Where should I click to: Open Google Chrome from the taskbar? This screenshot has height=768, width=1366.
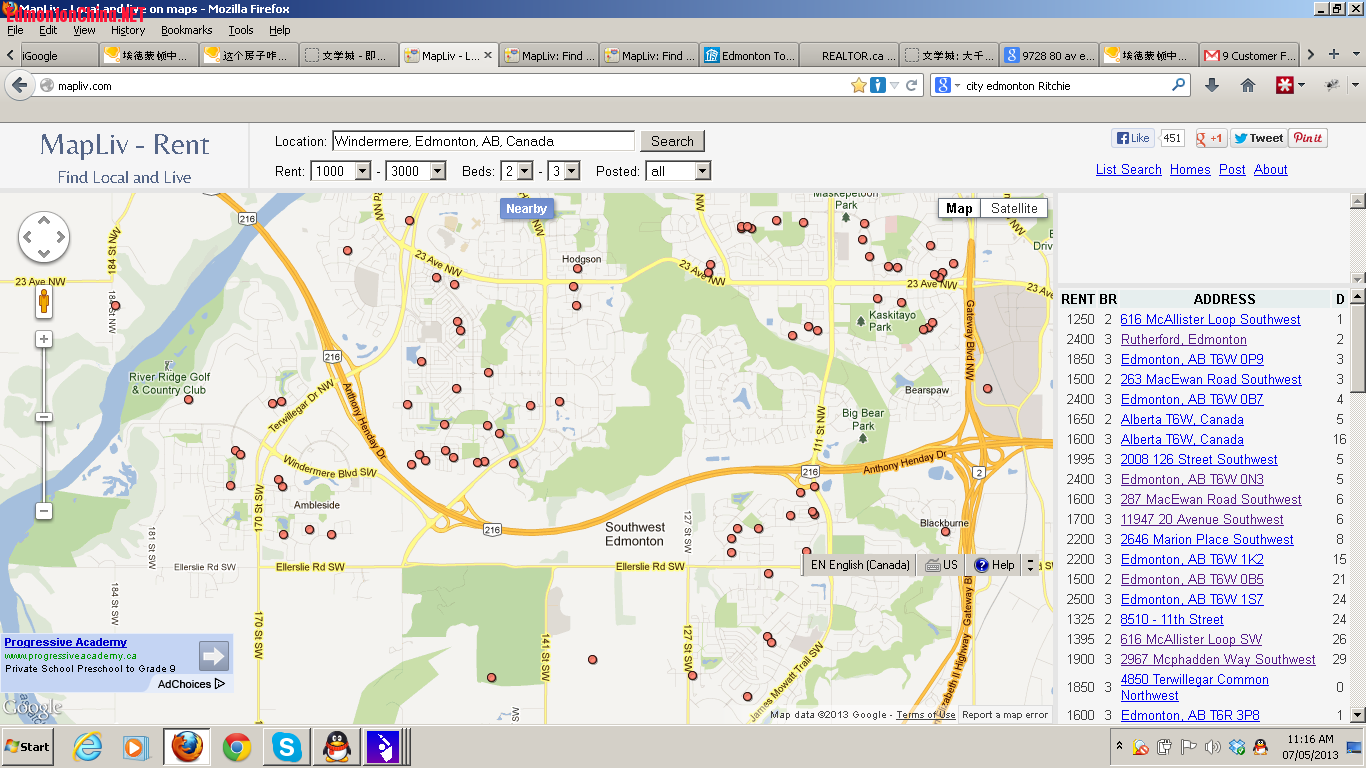(x=237, y=747)
